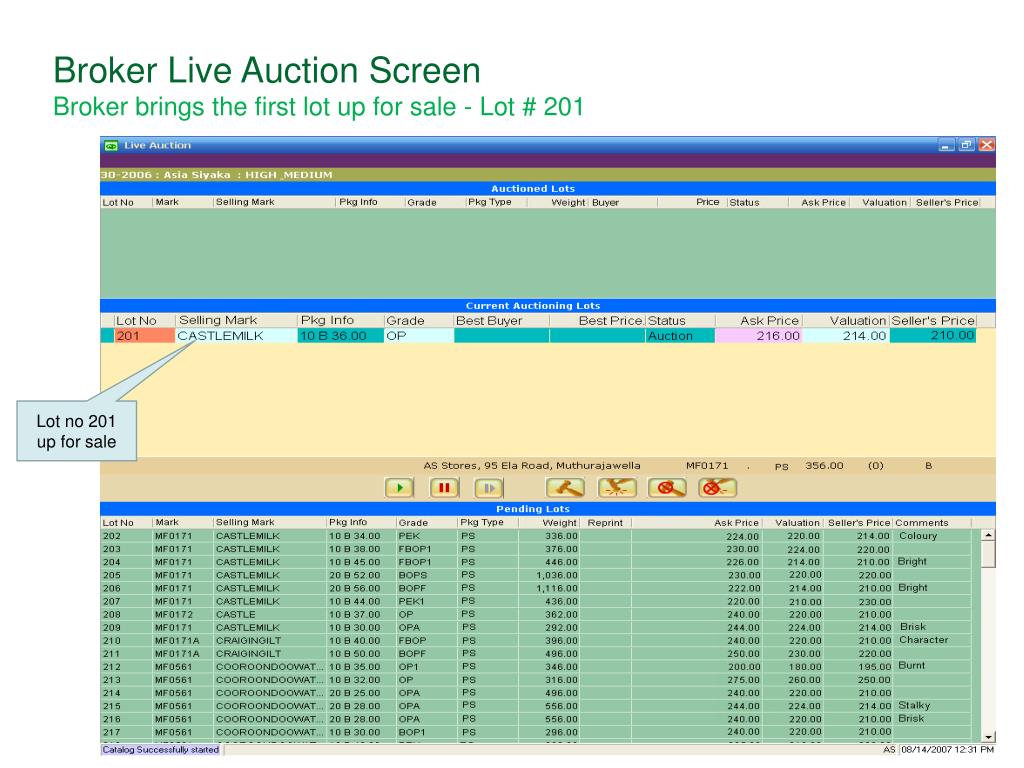1024x768 pixels.
Task: Click the Stalky comment in lot 215 row
Action: (x=914, y=705)
